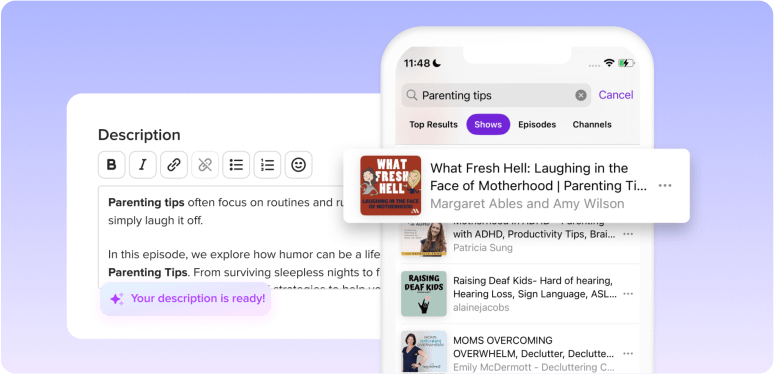Insert a link with the link icon
The height and width of the screenshot is (374, 774).
point(174,165)
